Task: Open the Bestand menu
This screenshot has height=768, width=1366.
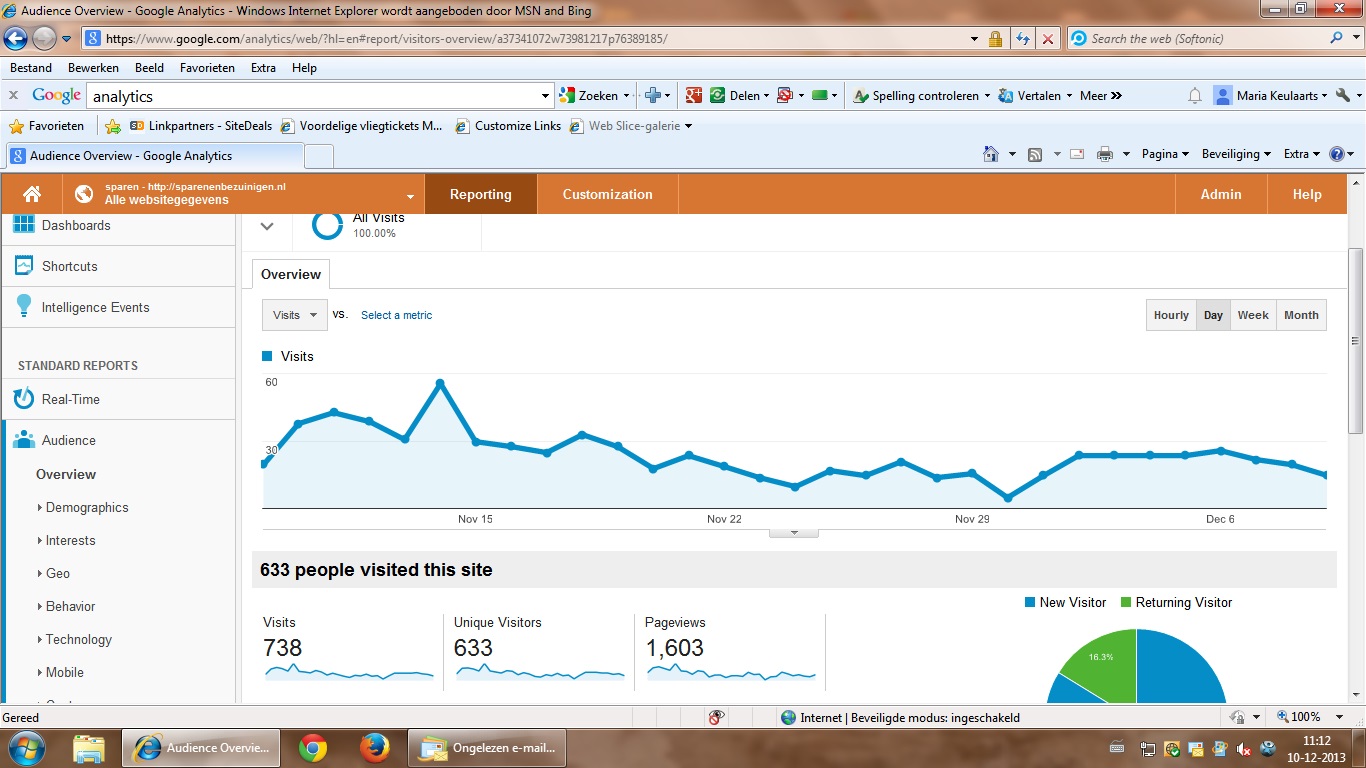Action: 31,68
